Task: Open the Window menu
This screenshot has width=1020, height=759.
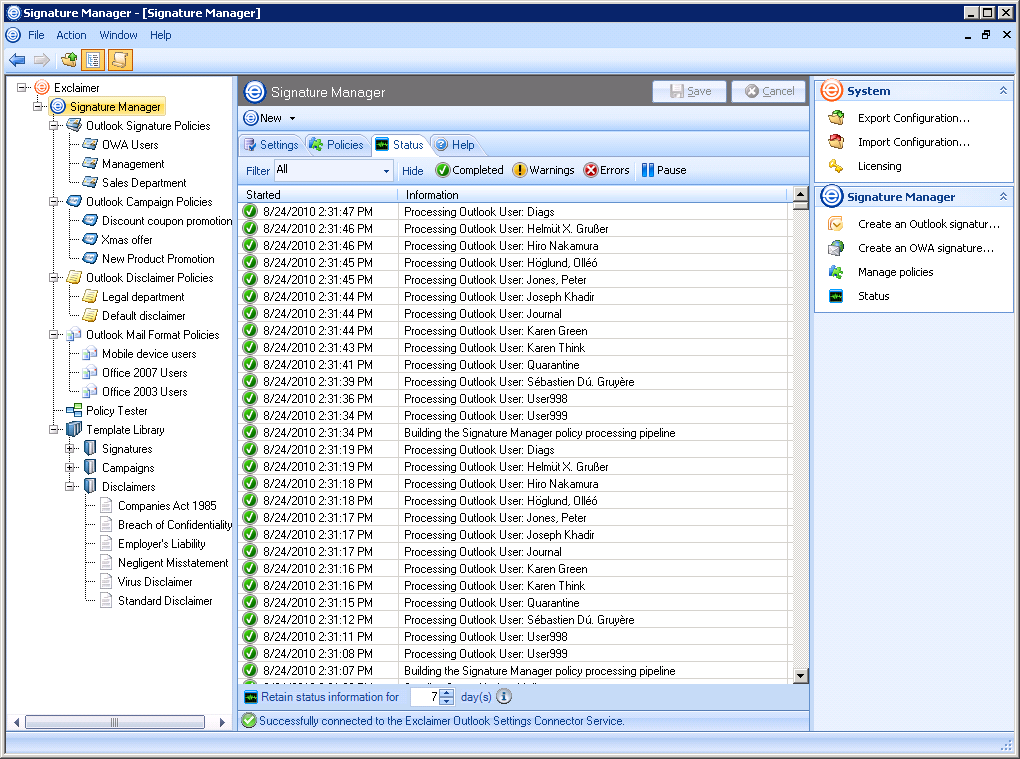Action: (118, 35)
